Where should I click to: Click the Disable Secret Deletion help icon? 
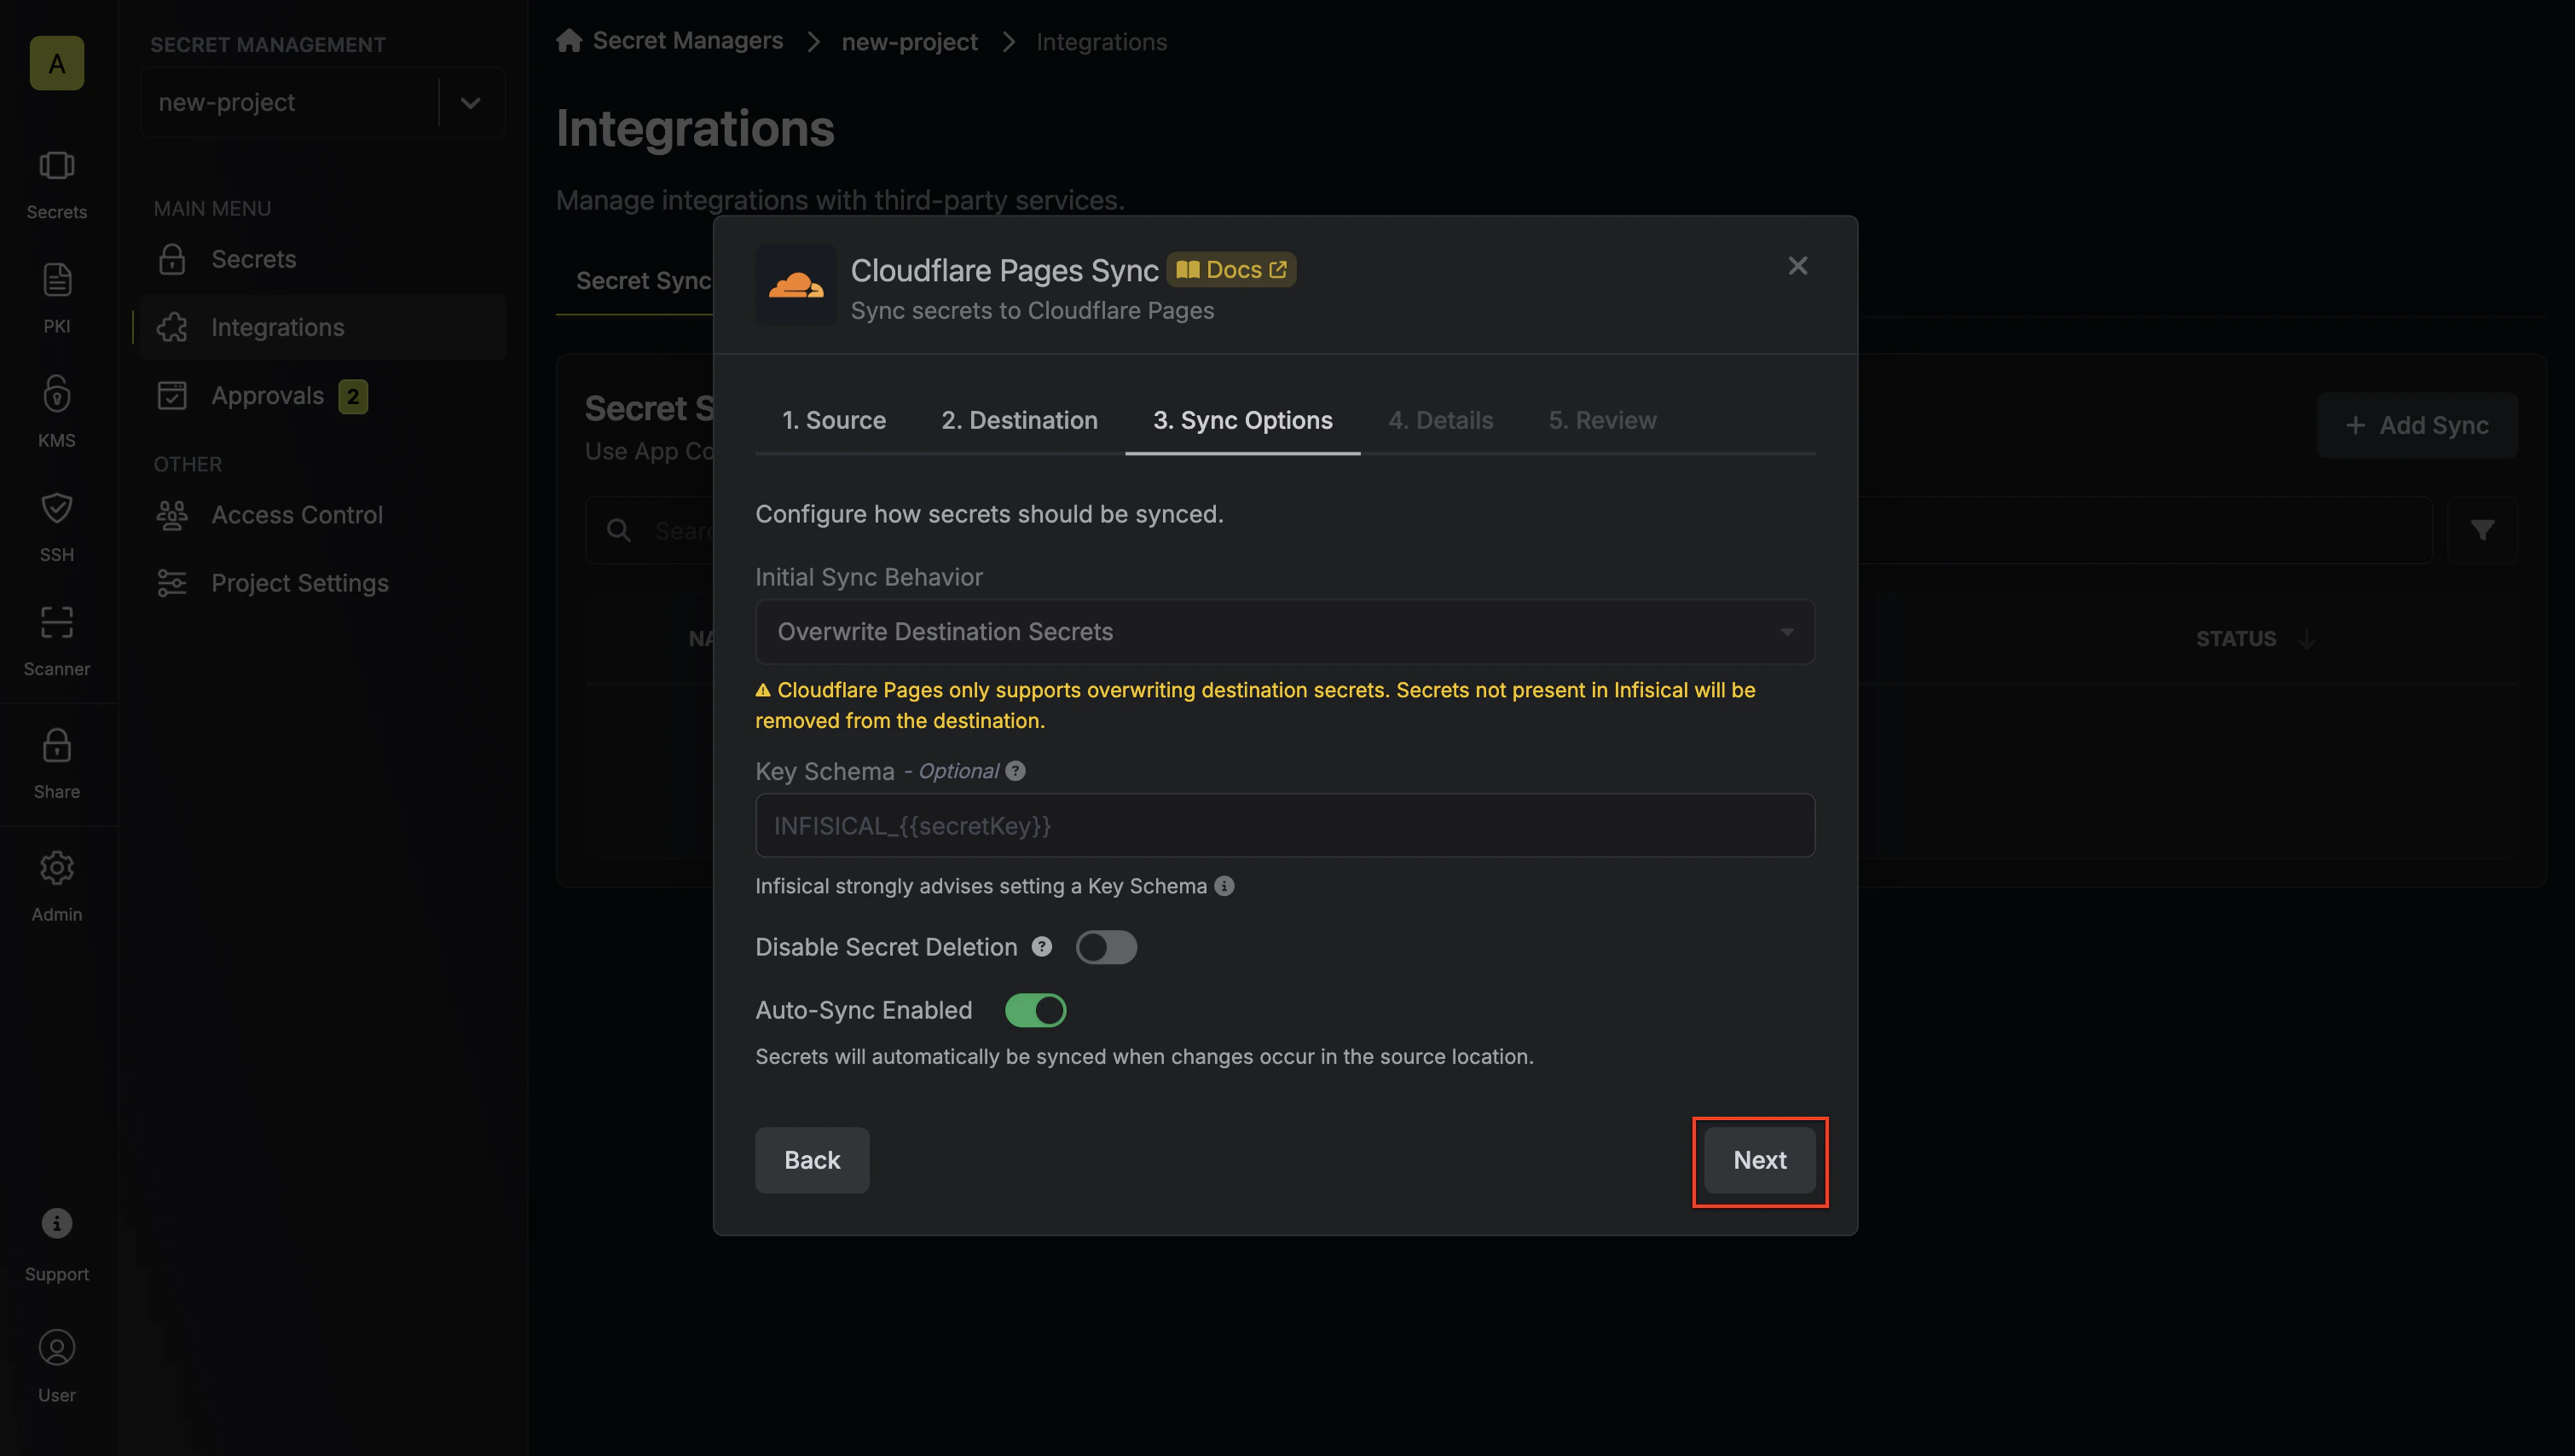click(1042, 947)
